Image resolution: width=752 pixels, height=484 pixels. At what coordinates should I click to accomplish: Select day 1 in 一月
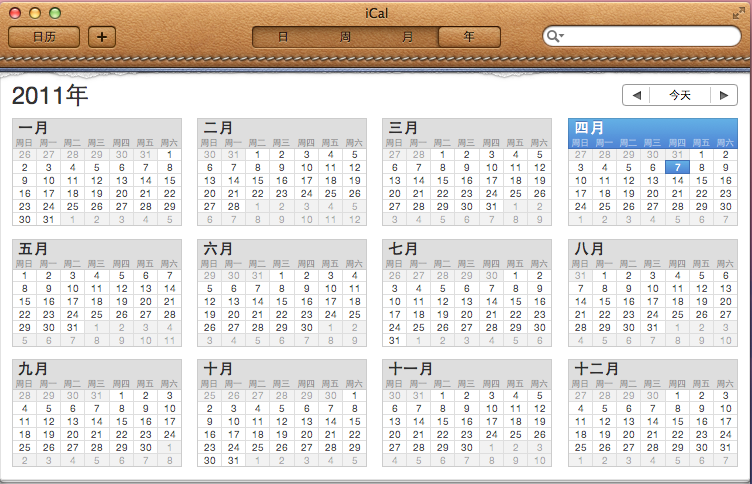(x=169, y=154)
